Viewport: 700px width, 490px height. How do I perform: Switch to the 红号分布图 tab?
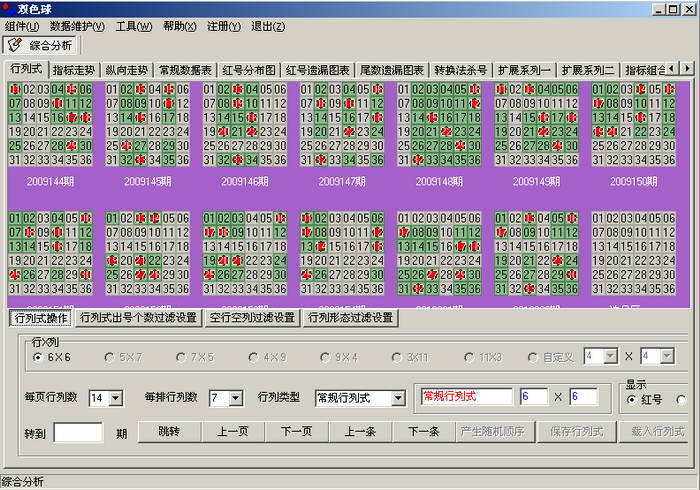[249, 70]
